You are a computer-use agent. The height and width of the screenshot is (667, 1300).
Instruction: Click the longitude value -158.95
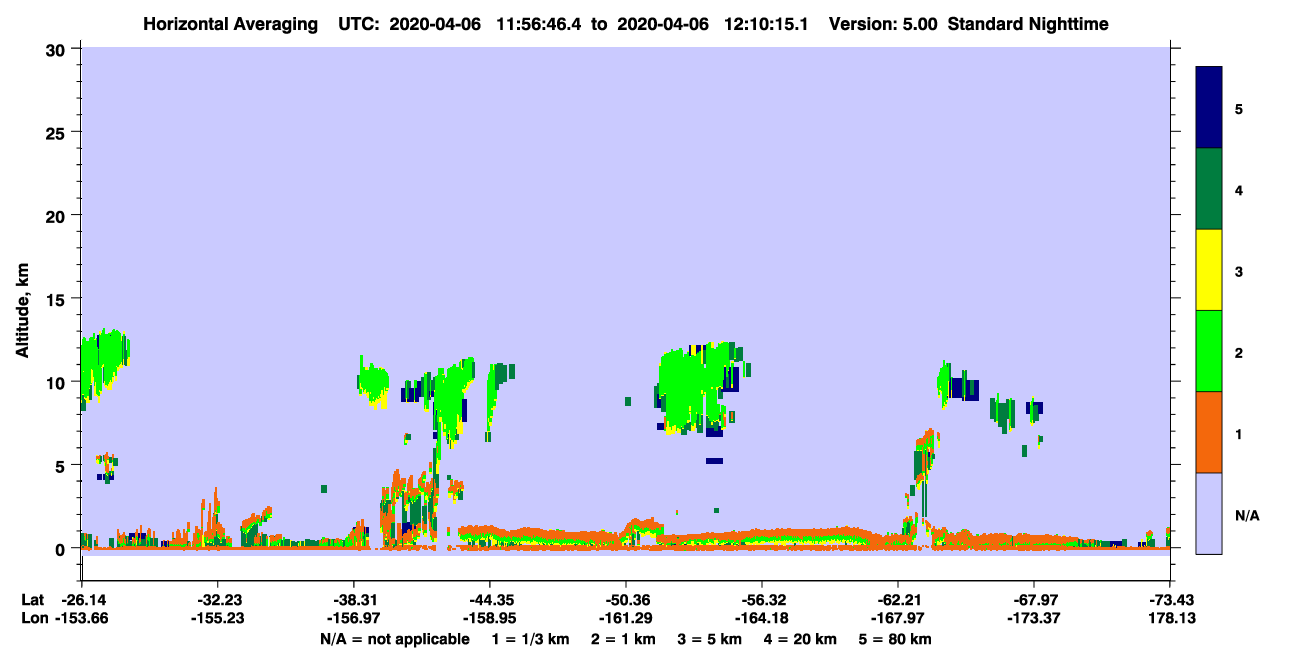tap(489, 619)
